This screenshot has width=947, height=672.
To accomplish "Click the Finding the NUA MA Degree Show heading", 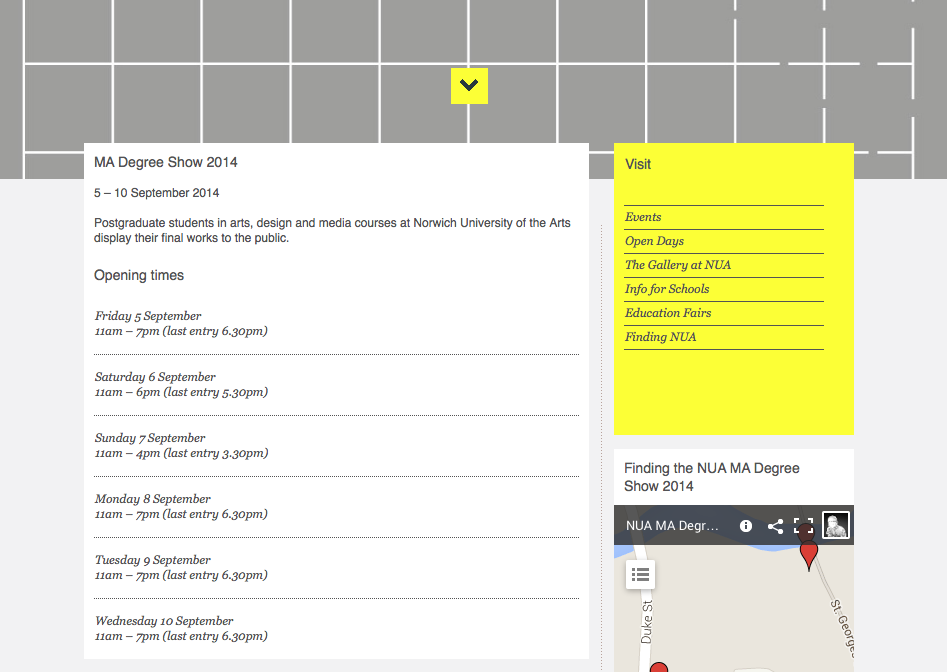I will [711, 477].
